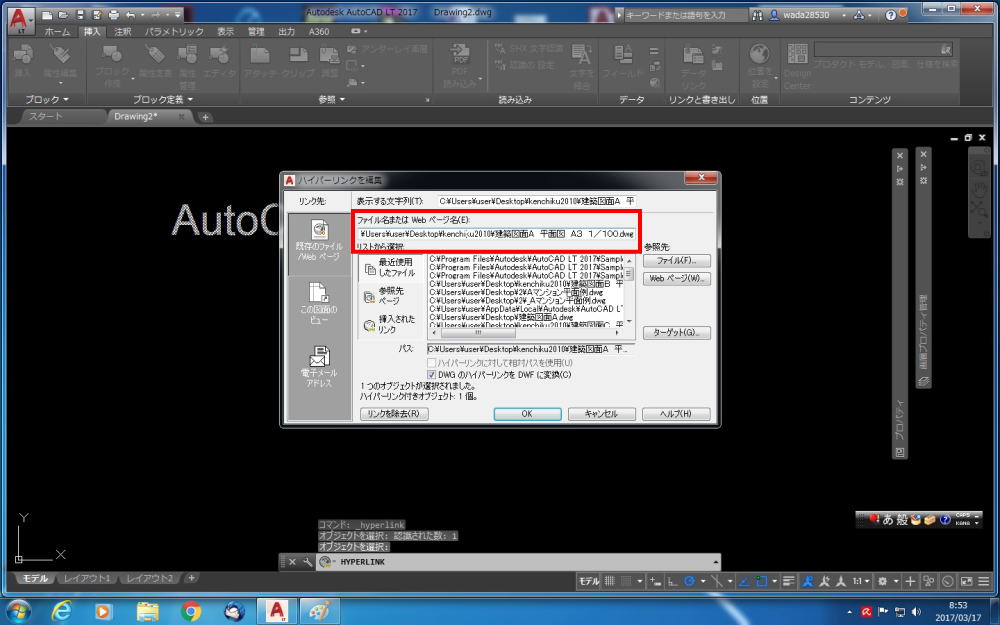Open the object snap settings dropdown arrow
This screenshot has width=1000, height=625.
pos(774,581)
